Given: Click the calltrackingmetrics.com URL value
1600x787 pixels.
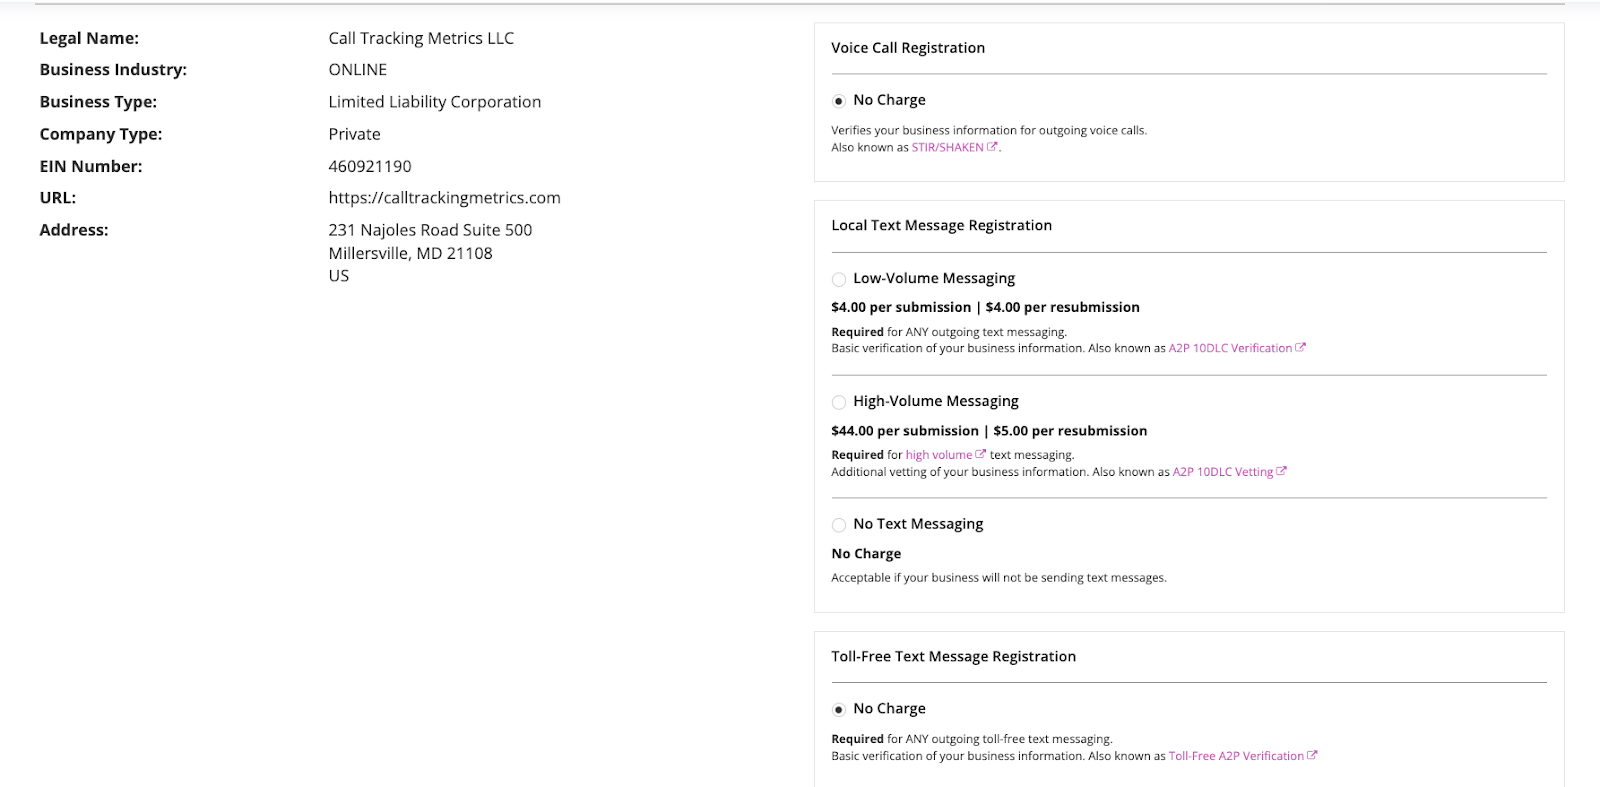Looking at the screenshot, I should click(x=444, y=198).
